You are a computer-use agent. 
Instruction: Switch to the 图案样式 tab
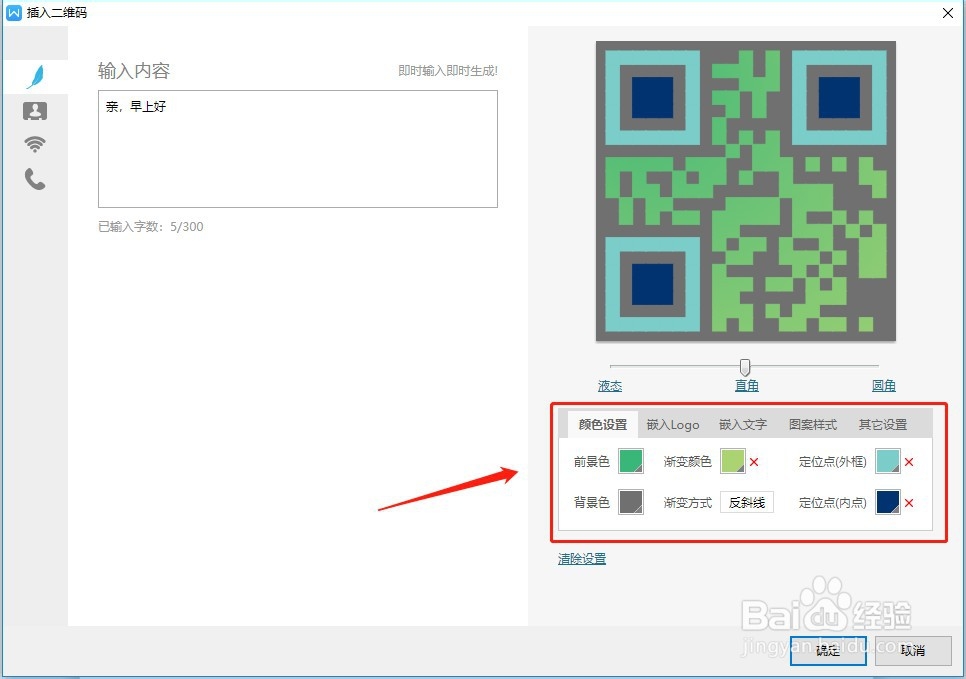point(813,425)
